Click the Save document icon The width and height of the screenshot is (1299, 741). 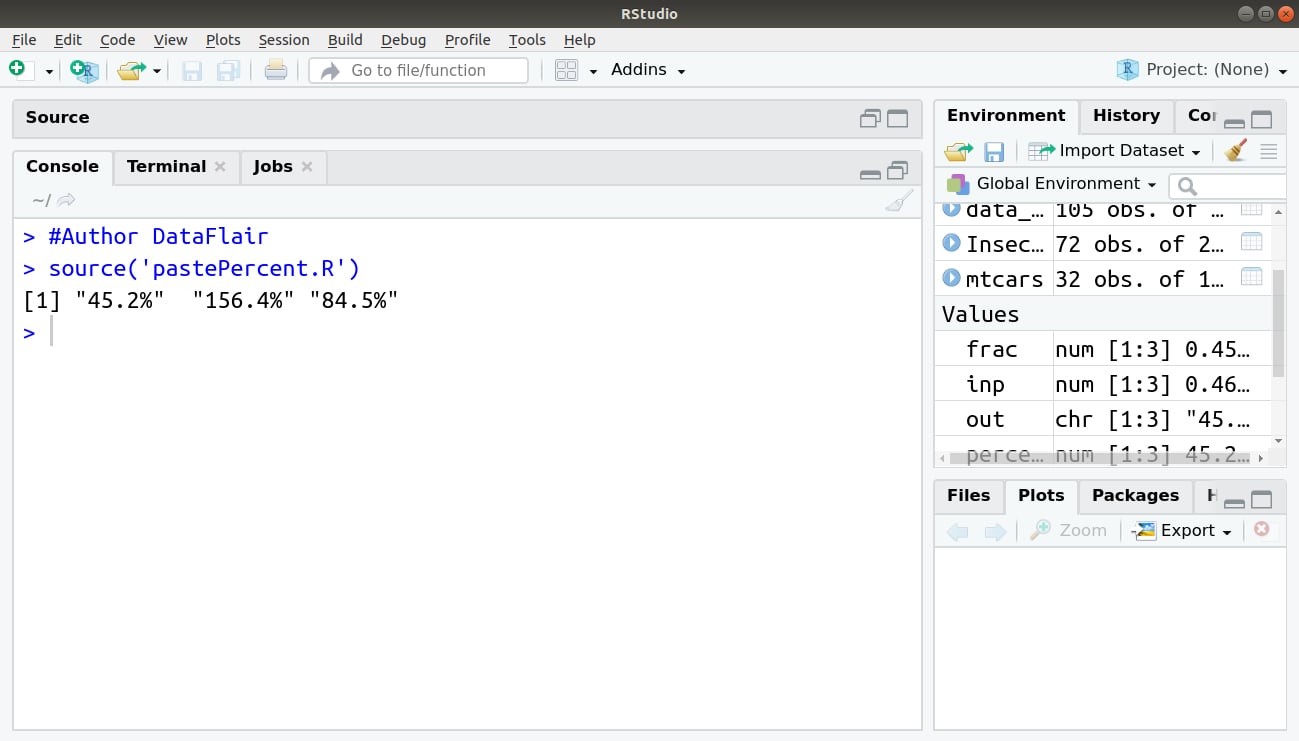point(192,70)
